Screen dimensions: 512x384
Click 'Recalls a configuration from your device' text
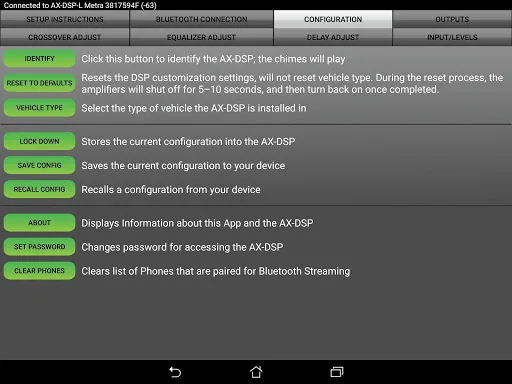(171, 190)
